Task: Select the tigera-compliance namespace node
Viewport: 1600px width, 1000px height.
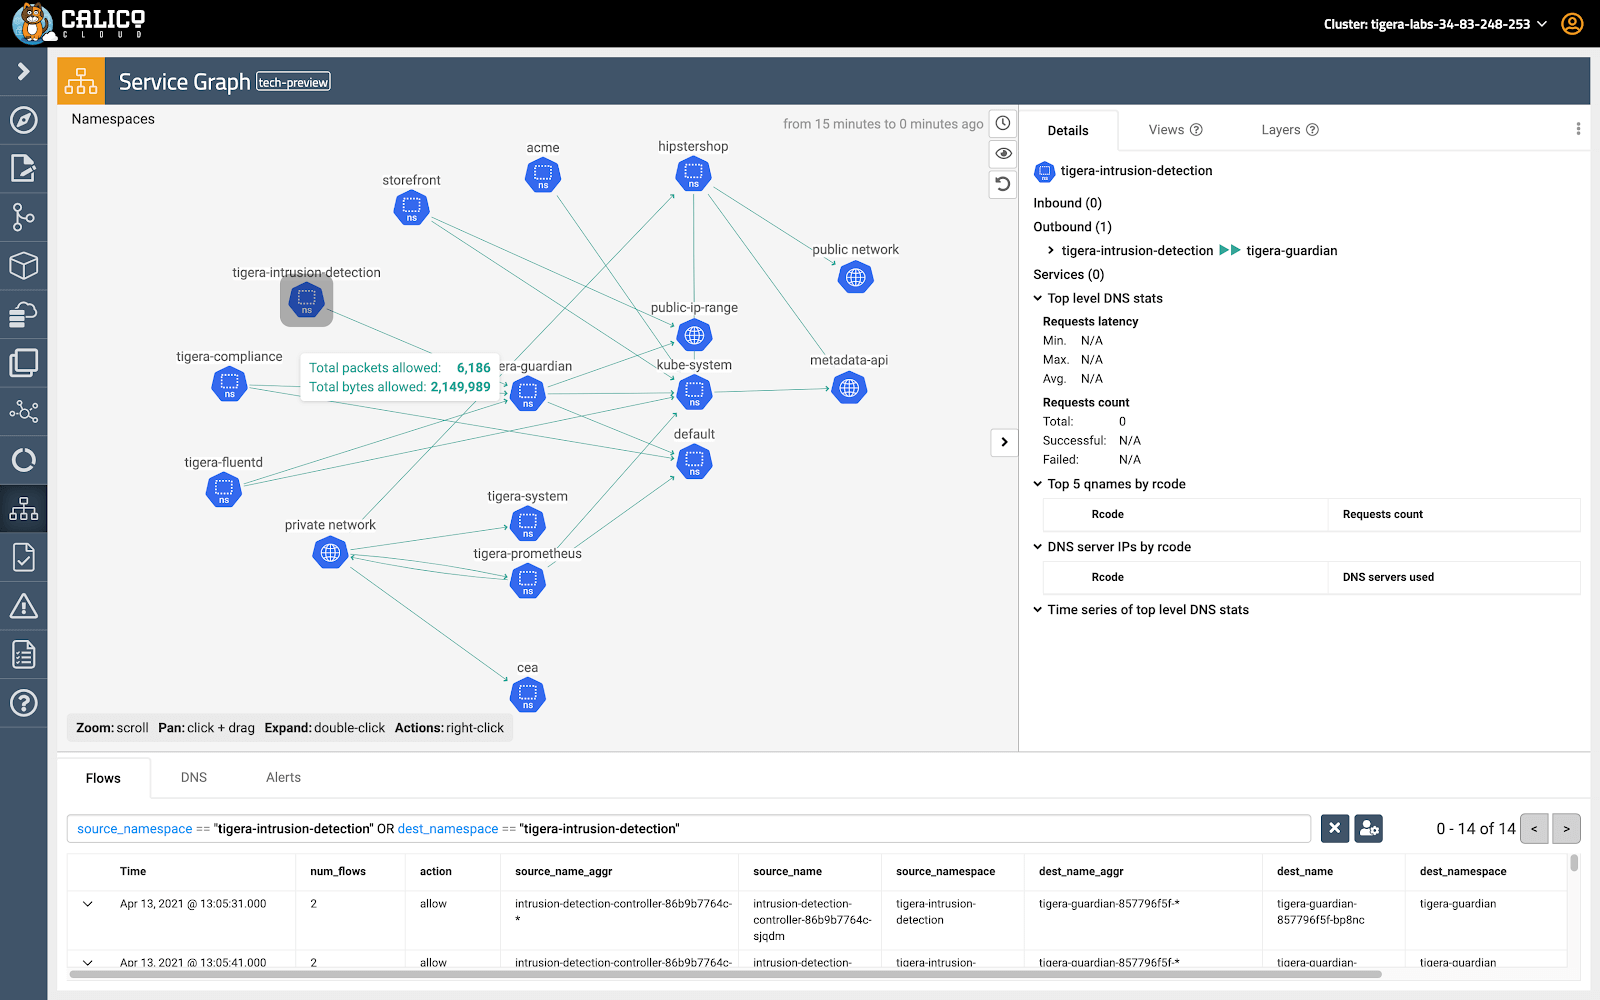Action: click(x=229, y=384)
